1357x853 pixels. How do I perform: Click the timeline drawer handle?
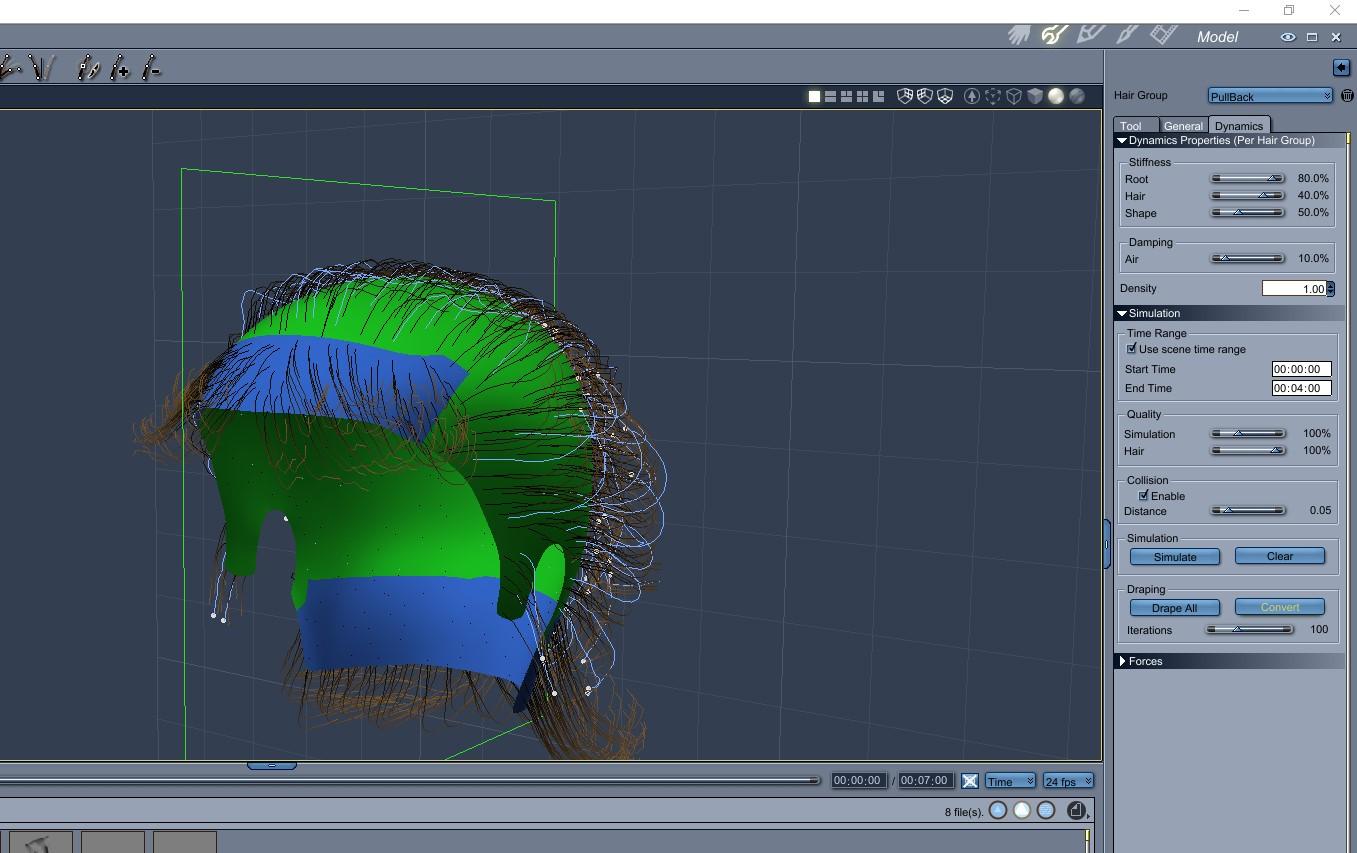271,766
